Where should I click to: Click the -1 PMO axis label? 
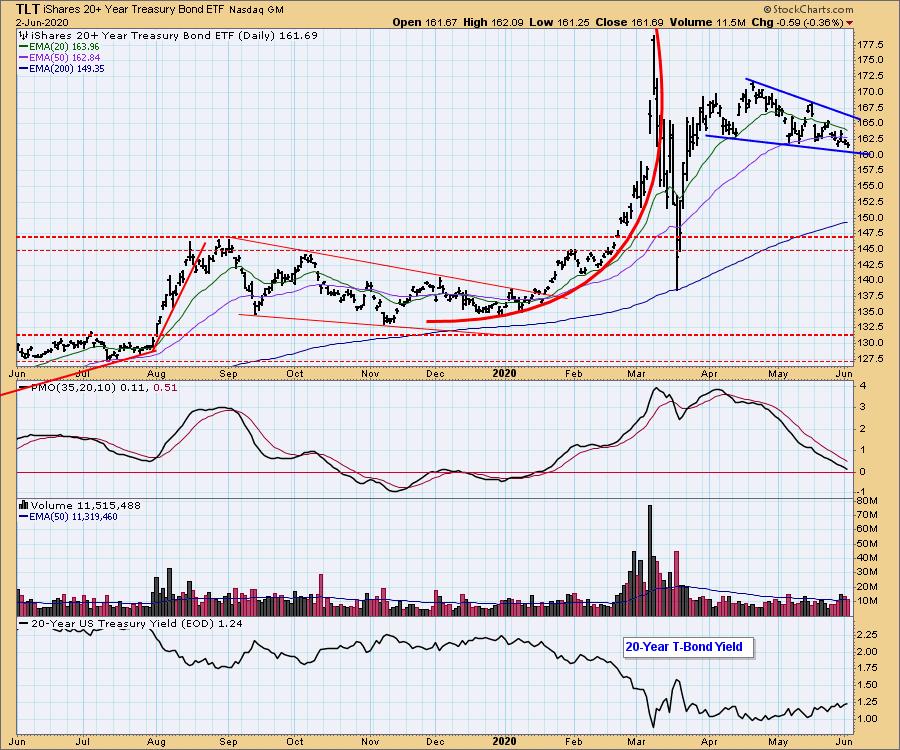point(861,492)
